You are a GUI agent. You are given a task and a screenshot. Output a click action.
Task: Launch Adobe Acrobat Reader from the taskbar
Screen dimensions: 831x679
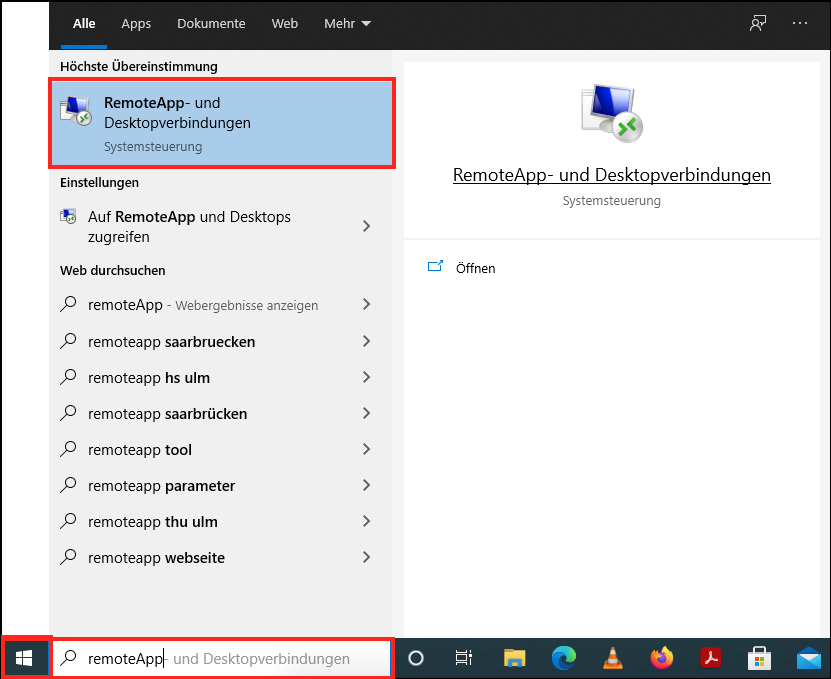[x=710, y=658]
